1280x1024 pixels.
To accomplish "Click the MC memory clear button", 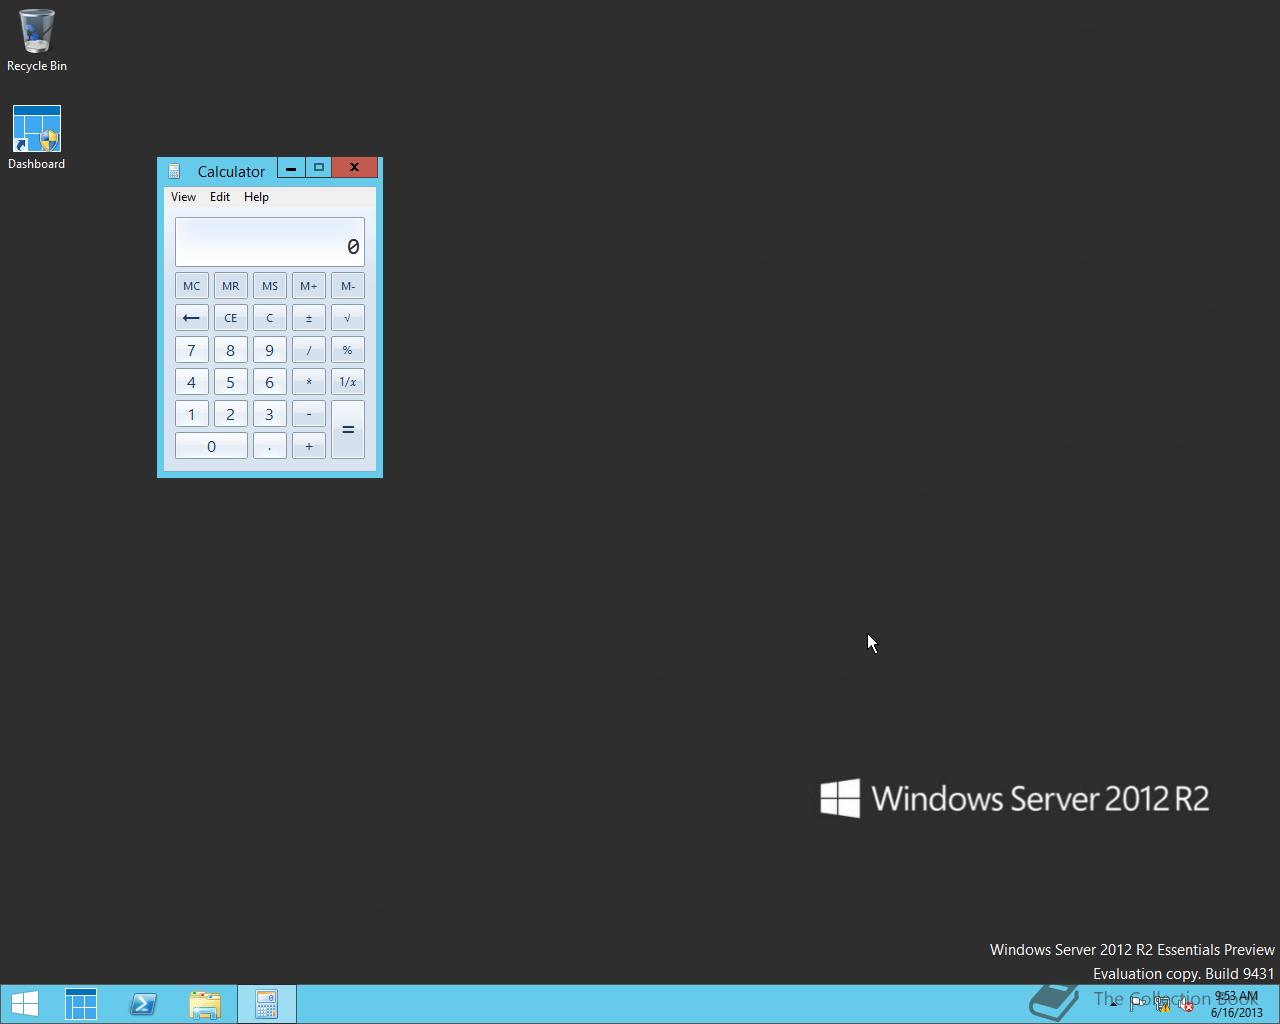I will coord(192,286).
